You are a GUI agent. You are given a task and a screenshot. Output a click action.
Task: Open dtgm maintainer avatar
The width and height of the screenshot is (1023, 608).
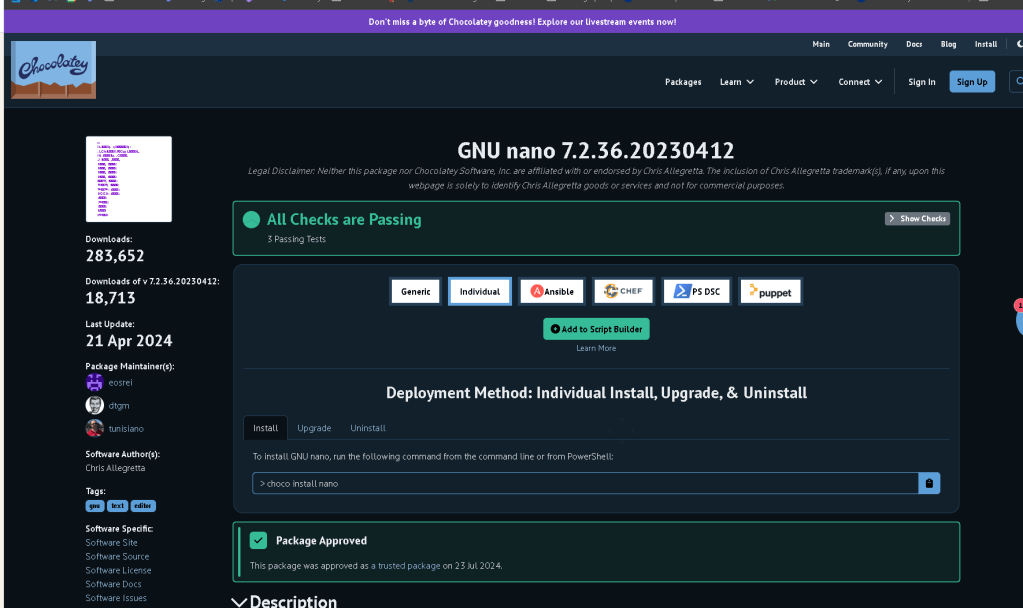click(95, 405)
